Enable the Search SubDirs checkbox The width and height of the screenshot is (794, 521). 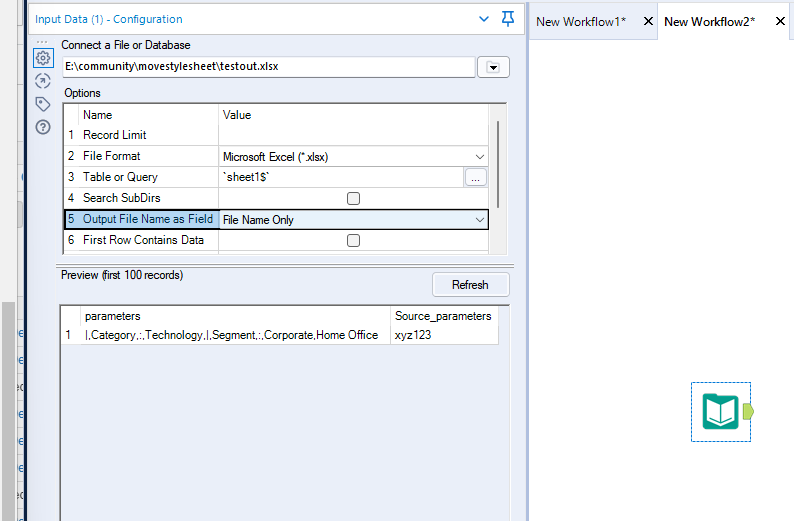point(353,198)
